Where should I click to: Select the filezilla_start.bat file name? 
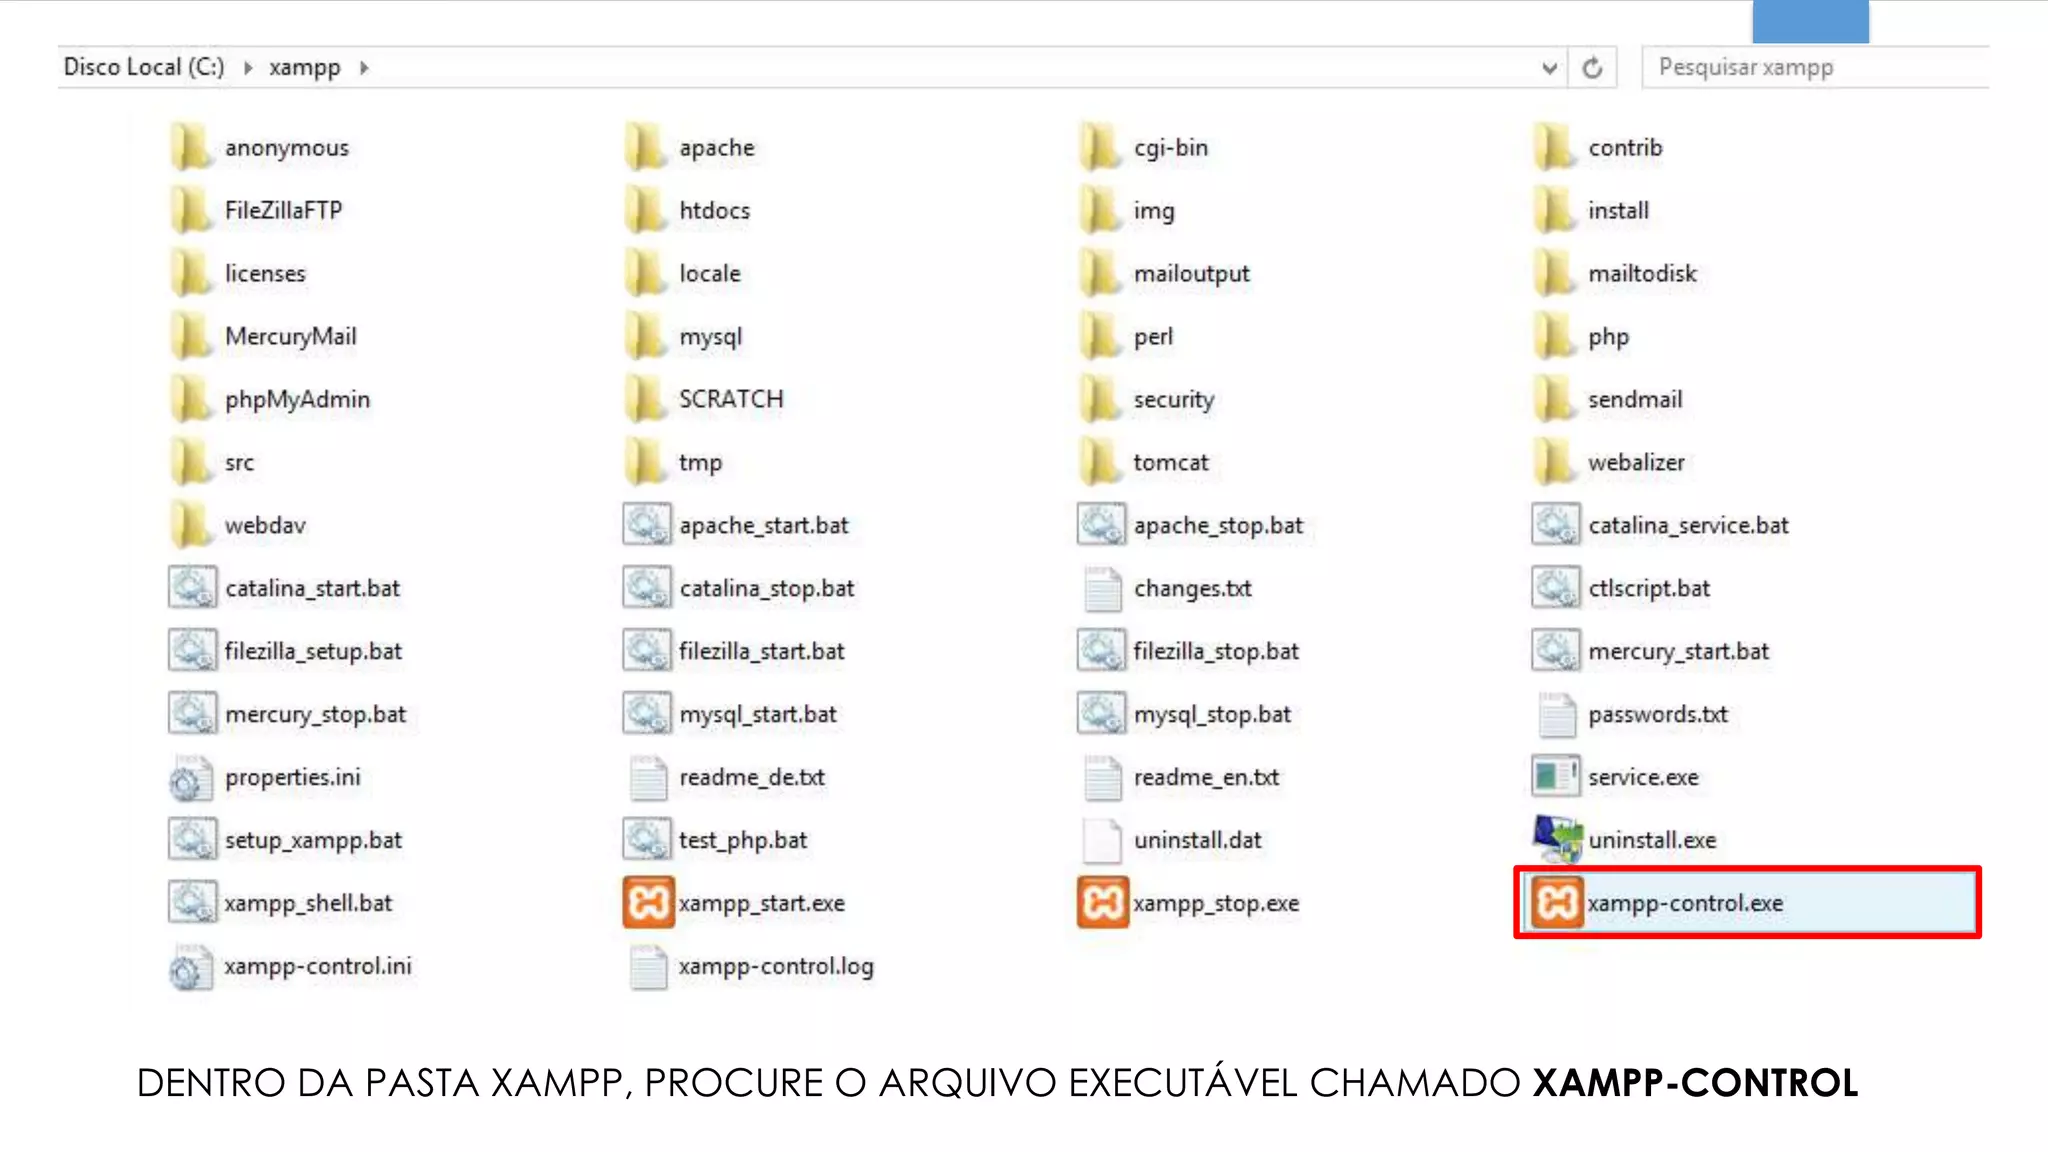point(762,652)
